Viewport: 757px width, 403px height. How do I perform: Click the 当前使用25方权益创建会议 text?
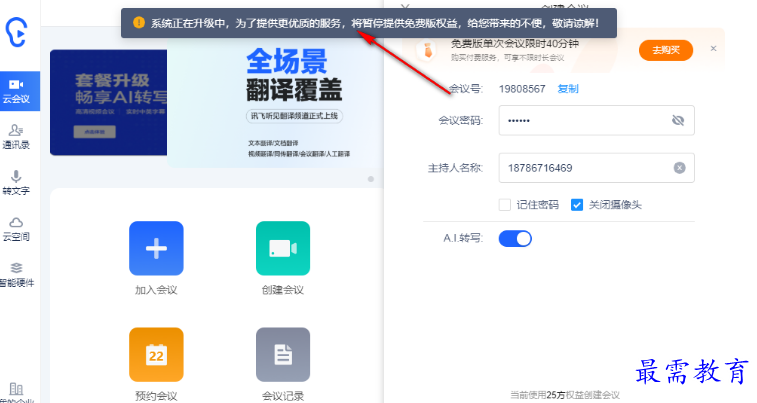(565, 395)
